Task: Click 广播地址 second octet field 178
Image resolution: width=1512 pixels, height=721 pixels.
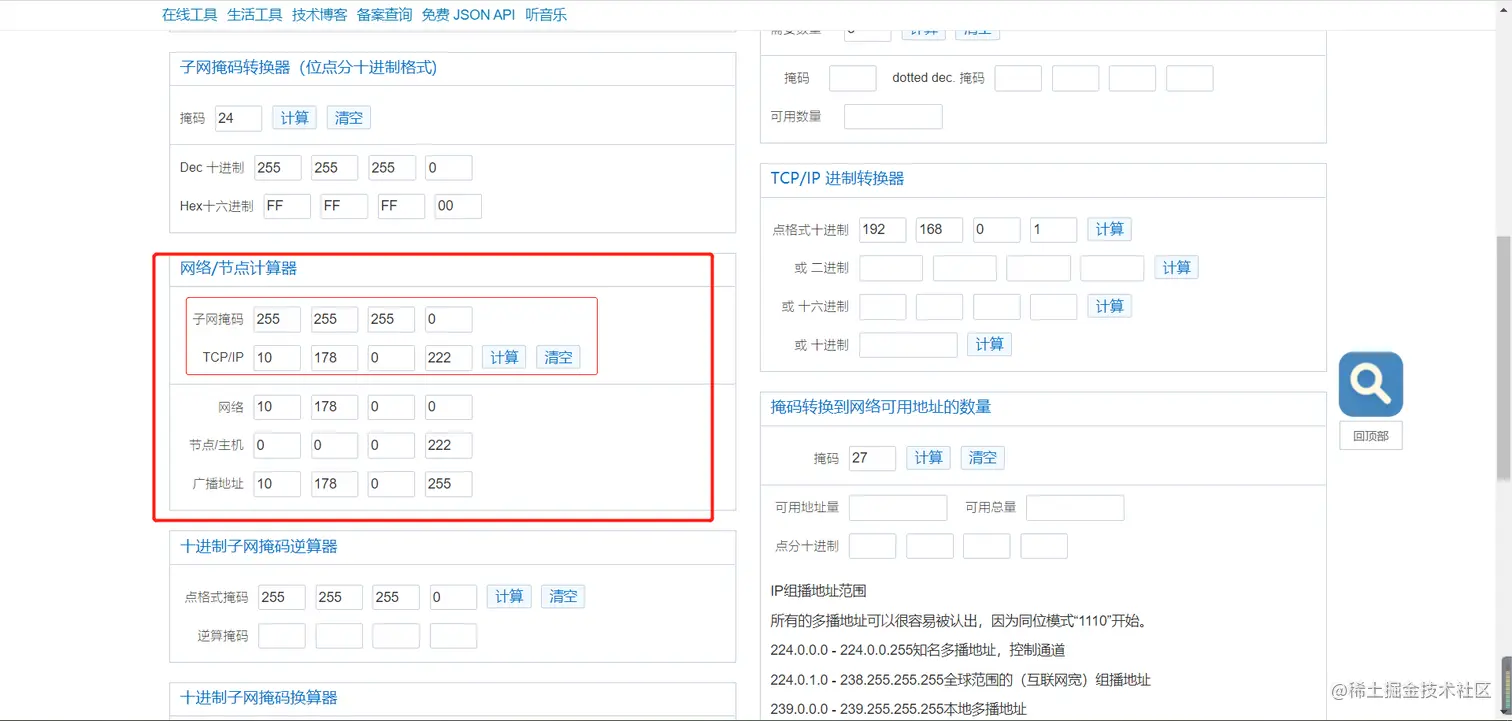Action: [x=334, y=484]
